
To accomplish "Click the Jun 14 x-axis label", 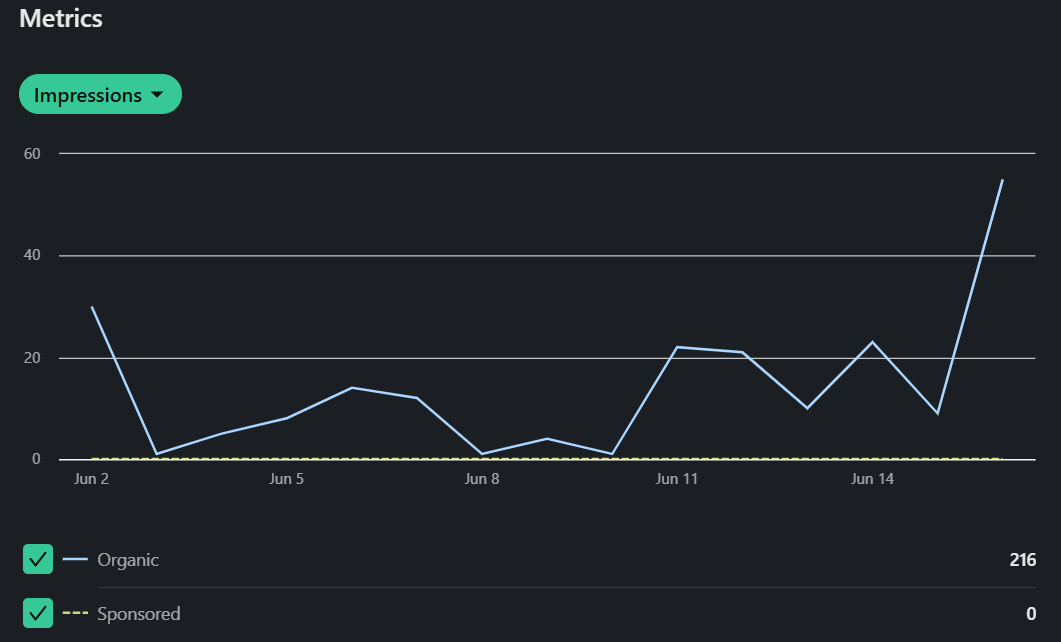I will point(872,479).
